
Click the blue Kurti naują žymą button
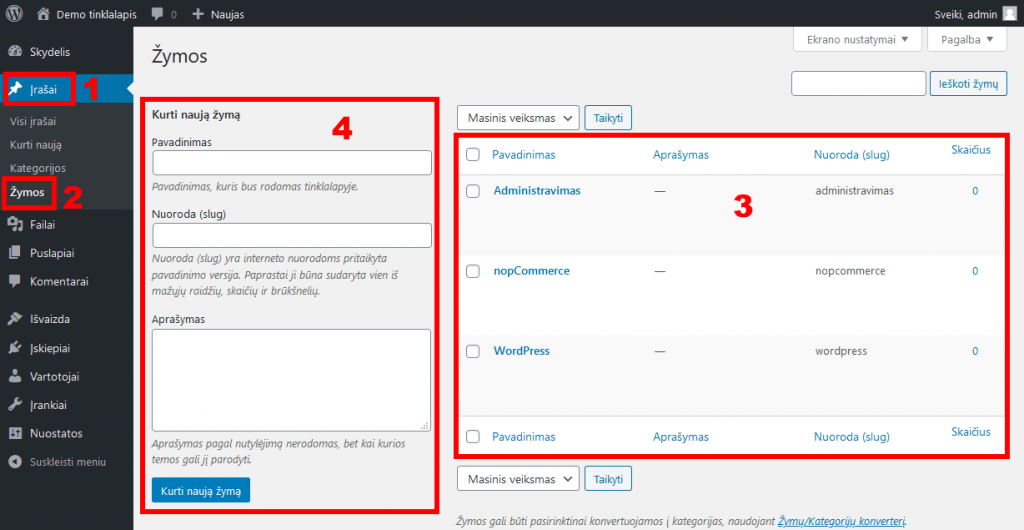(200, 490)
